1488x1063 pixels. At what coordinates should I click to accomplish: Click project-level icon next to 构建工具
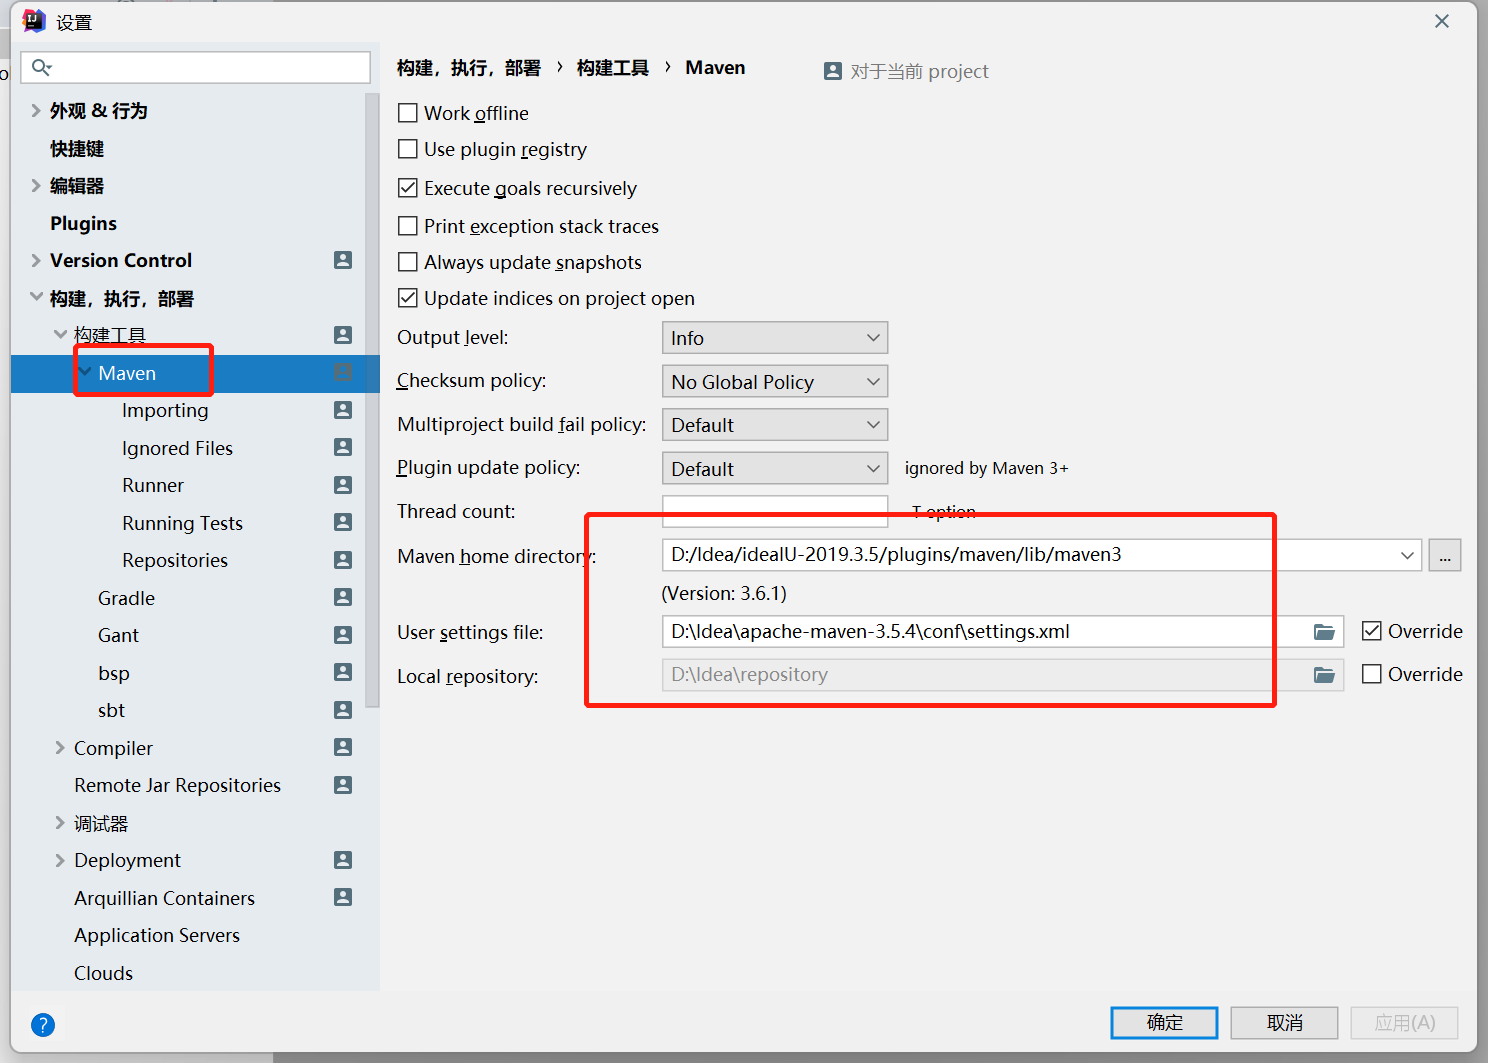(343, 335)
